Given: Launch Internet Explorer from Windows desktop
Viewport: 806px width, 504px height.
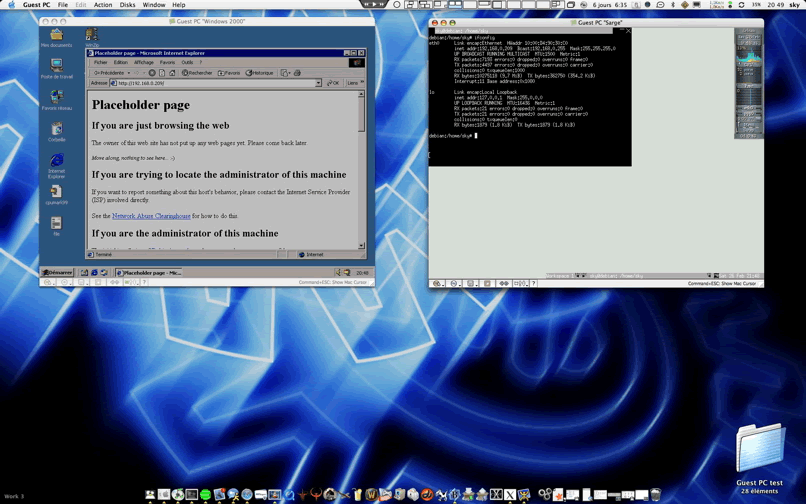Looking at the screenshot, I should click(x=56, y=161).
